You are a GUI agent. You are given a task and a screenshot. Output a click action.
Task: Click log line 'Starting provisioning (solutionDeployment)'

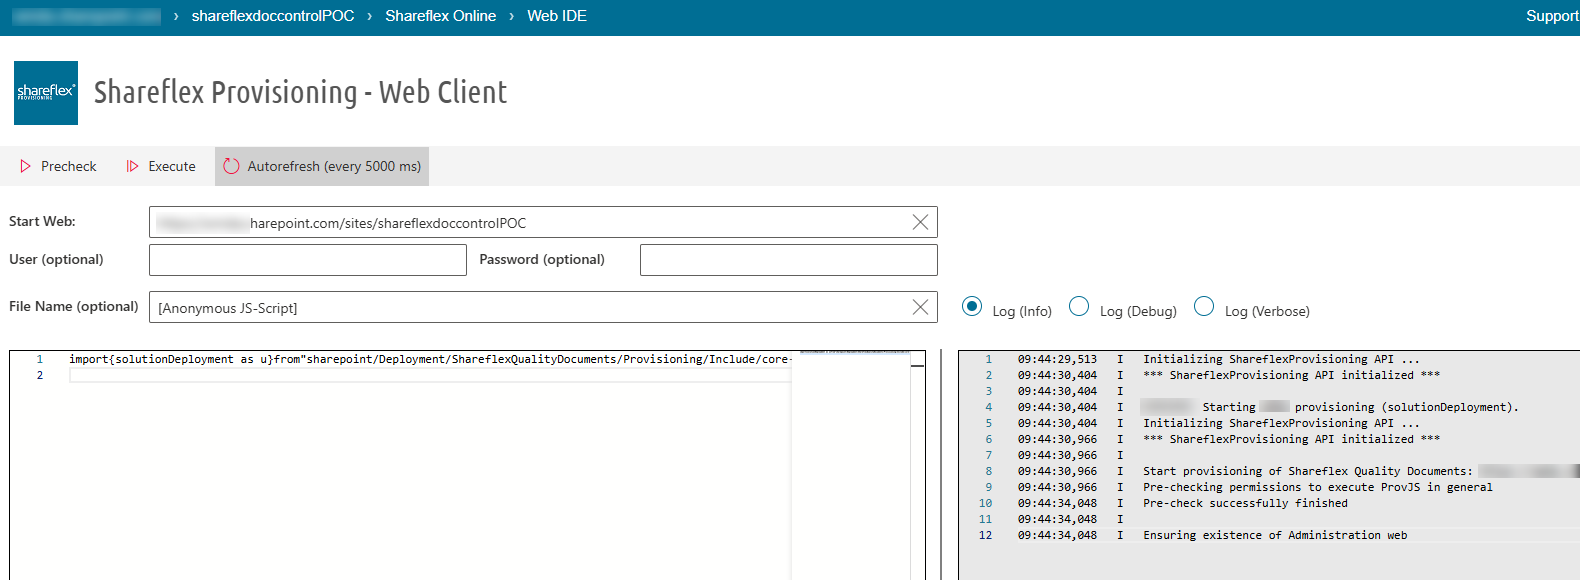click(x=1330, y=407)
